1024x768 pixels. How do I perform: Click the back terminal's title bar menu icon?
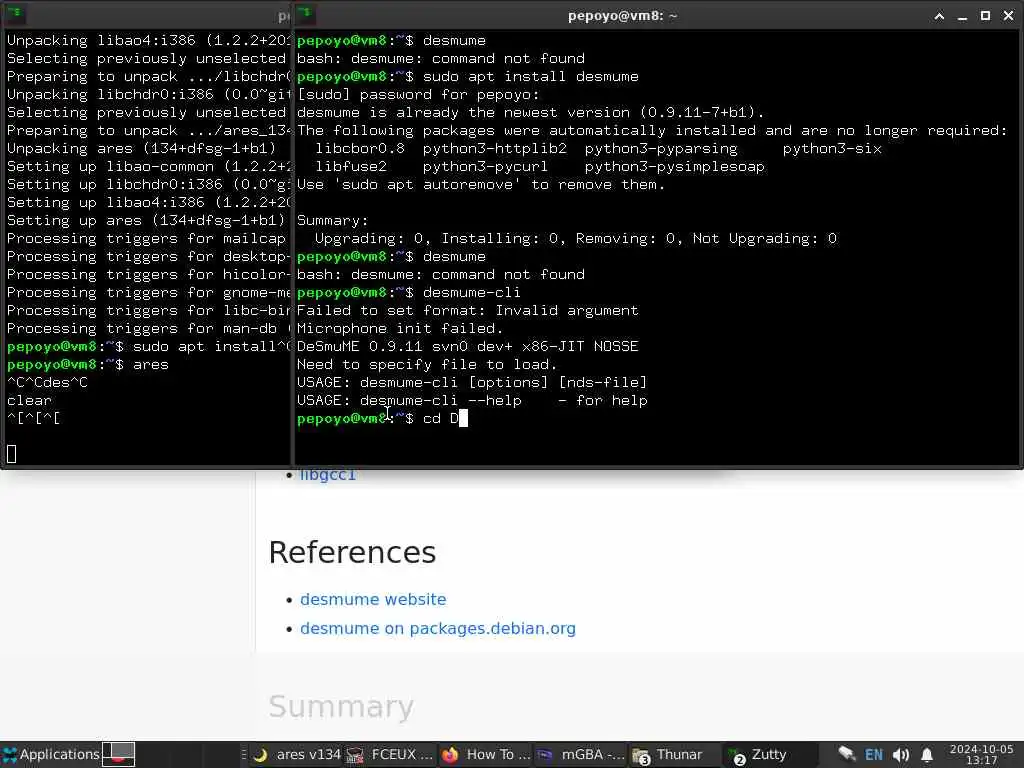click(15, 14)
